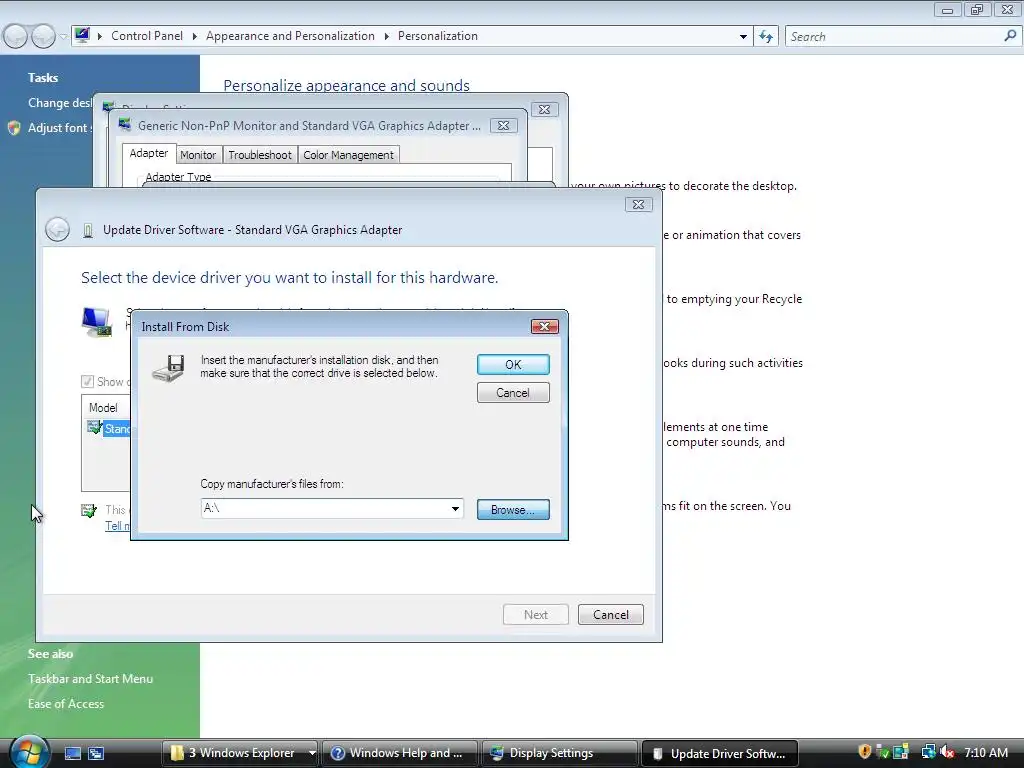
Task: Click Cancel in Update Driver Software wizard
Action: (610, 615)
